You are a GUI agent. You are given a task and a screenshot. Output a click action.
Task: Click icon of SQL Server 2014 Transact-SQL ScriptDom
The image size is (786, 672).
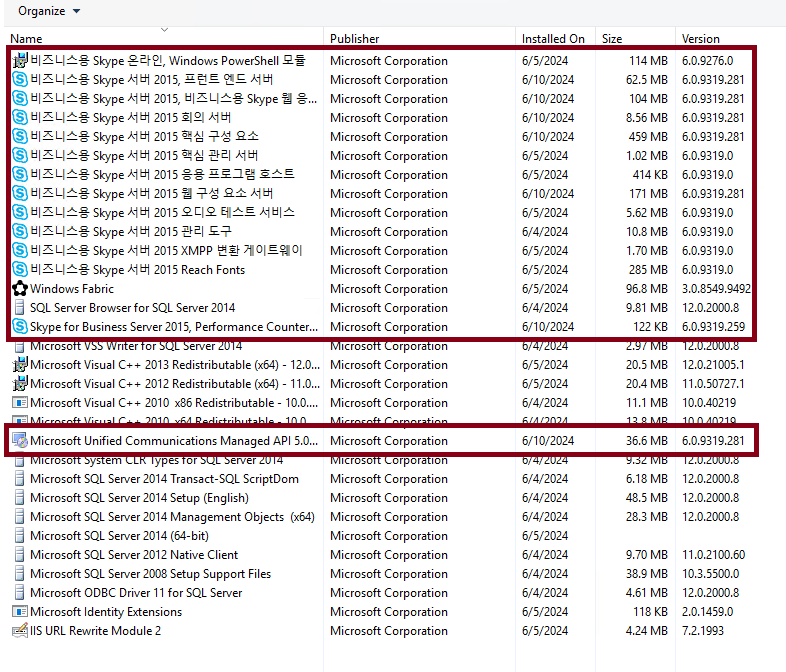point(20,479)
